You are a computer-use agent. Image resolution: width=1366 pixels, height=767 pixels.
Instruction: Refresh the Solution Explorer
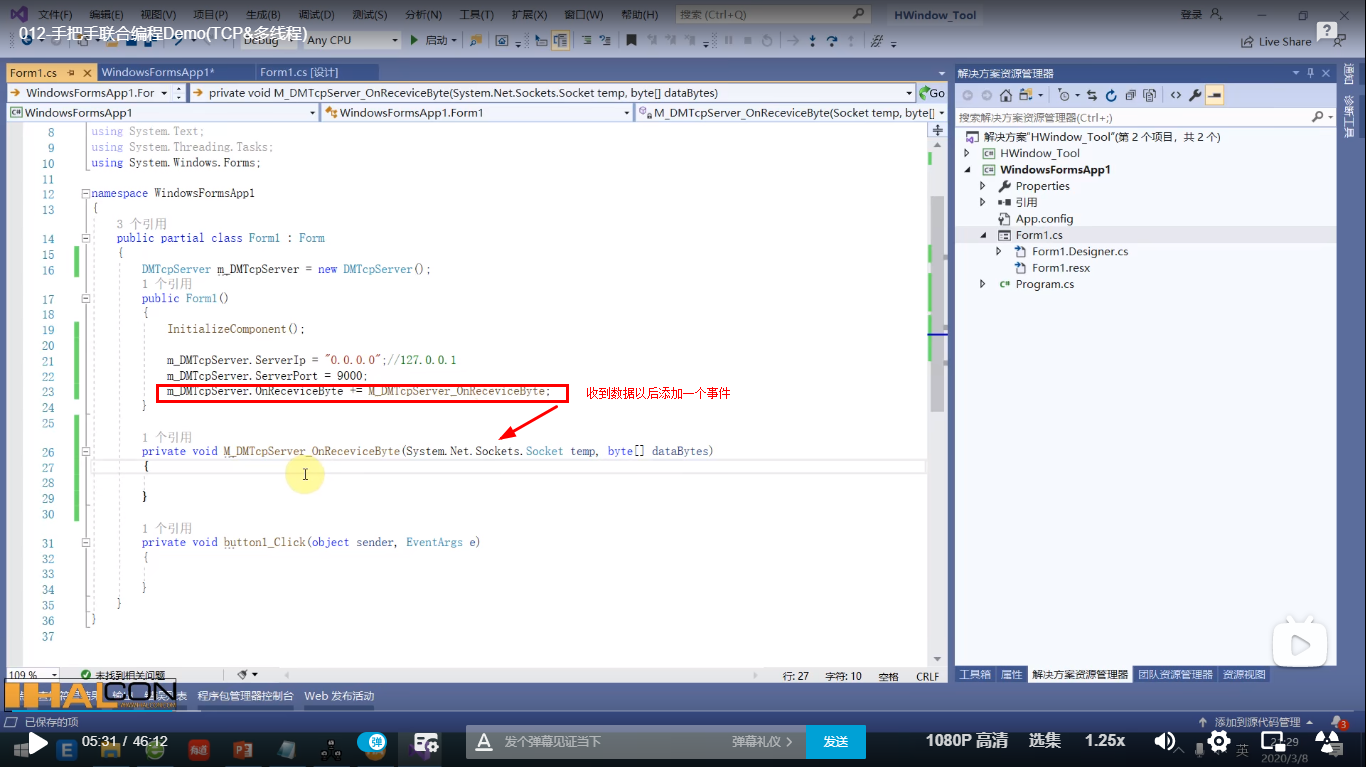[1110, 95]
